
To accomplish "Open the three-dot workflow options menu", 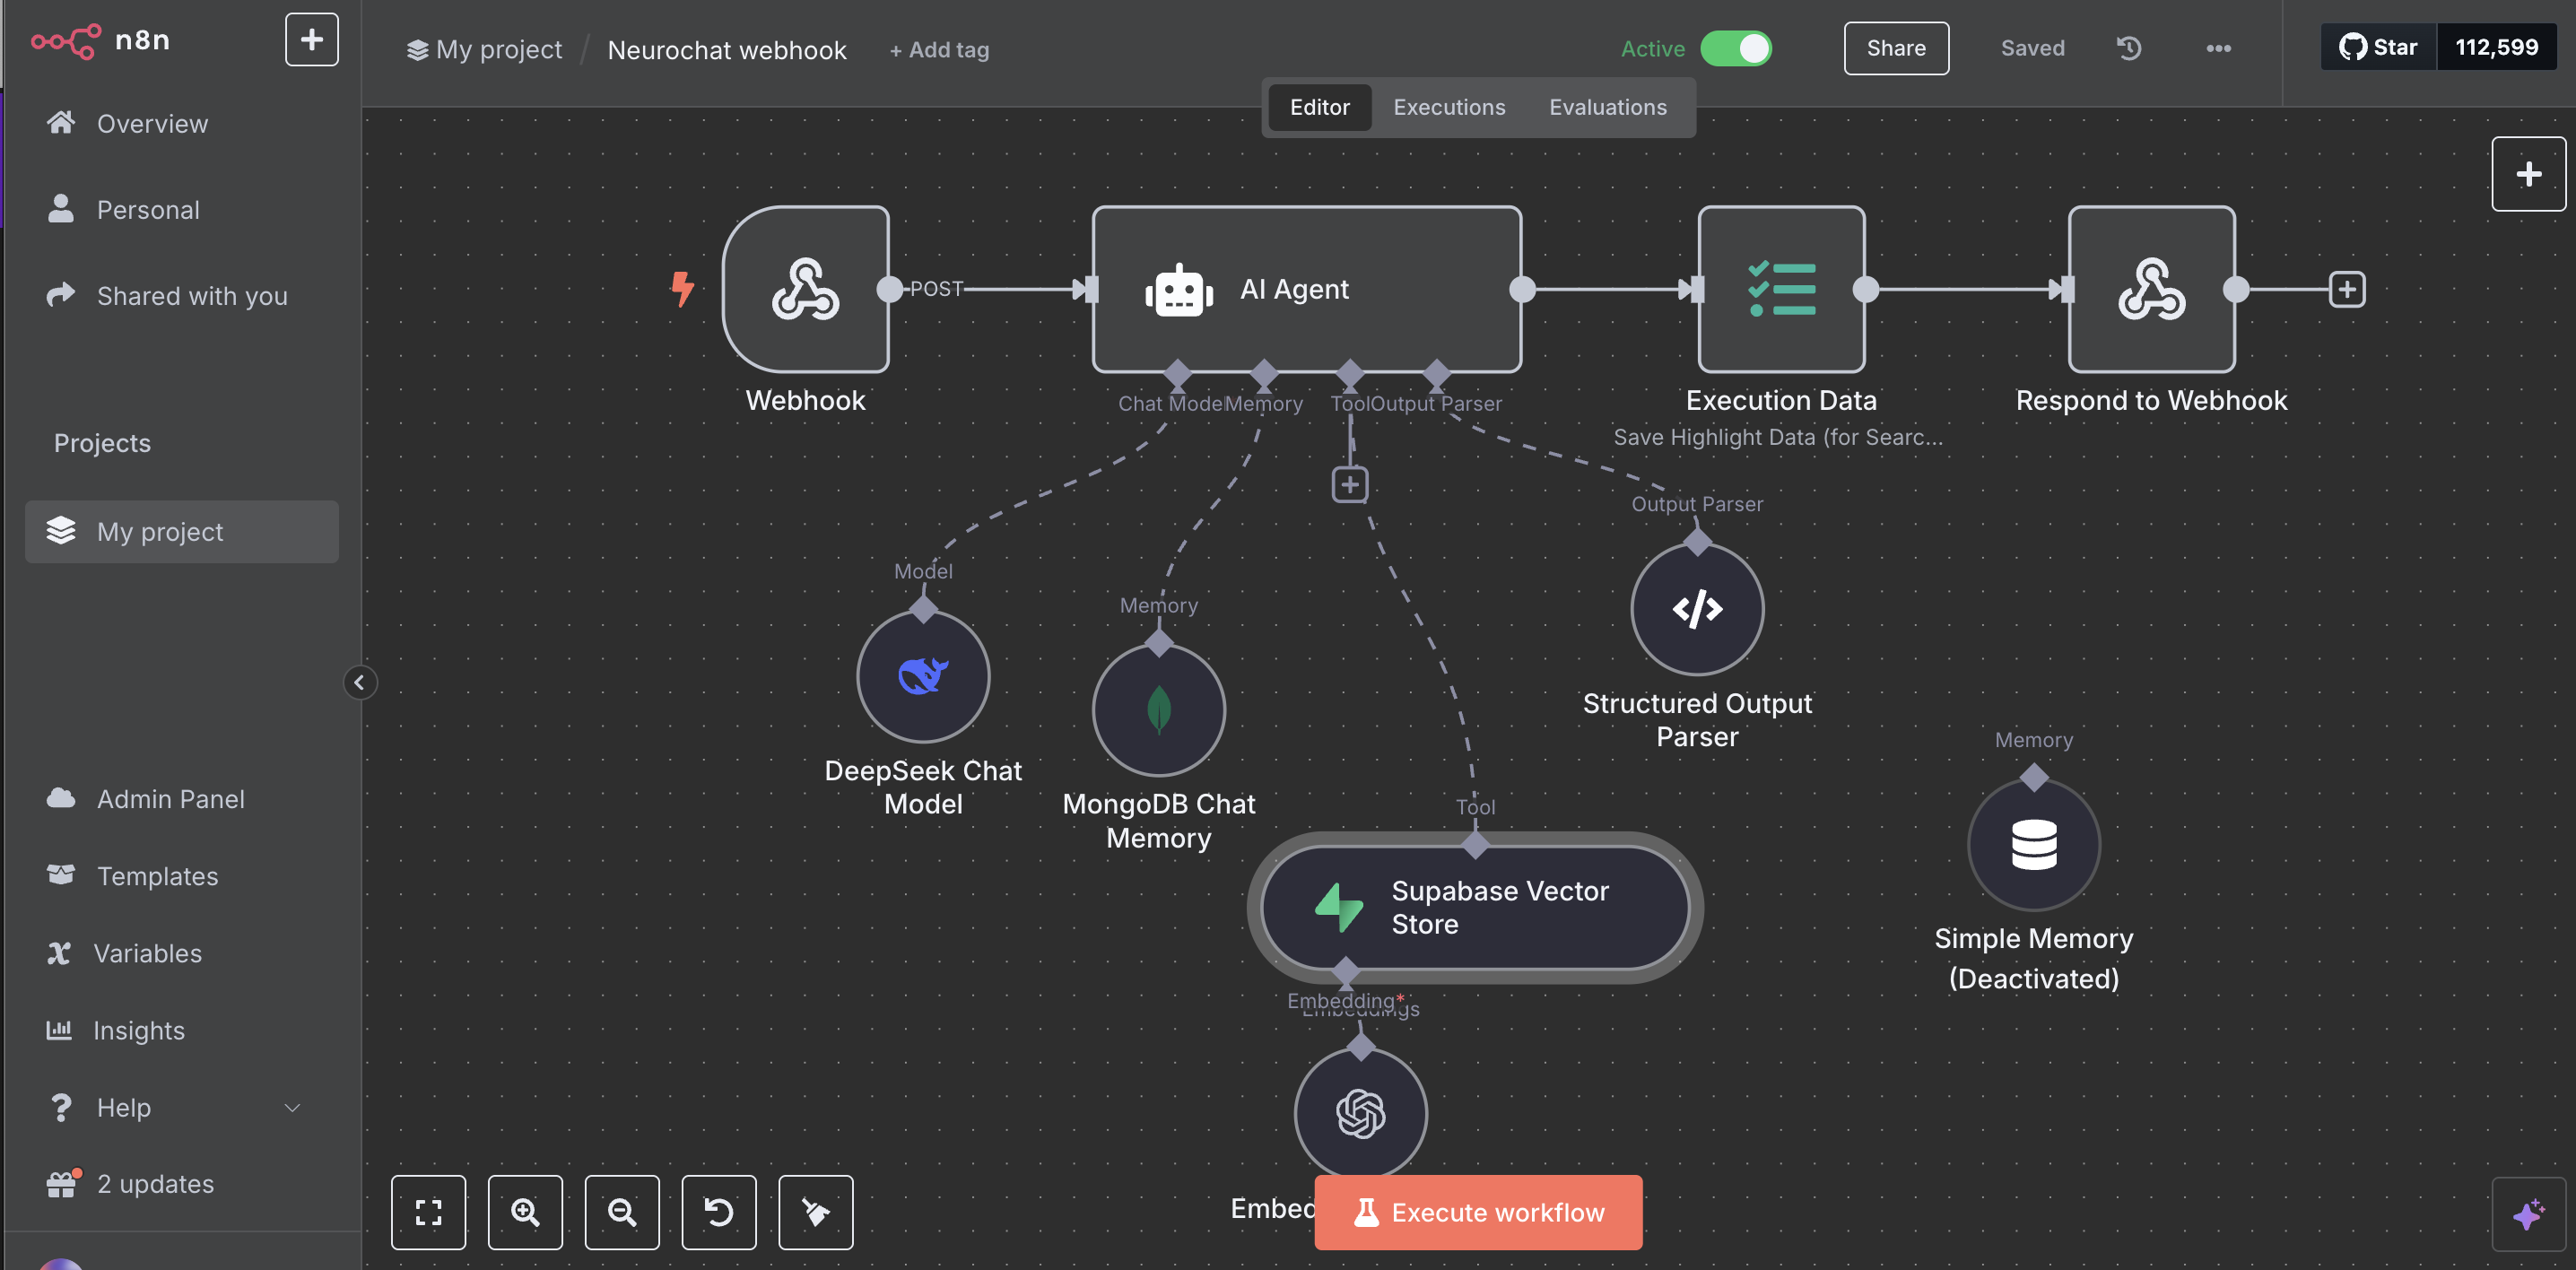I will point(2218,48).
